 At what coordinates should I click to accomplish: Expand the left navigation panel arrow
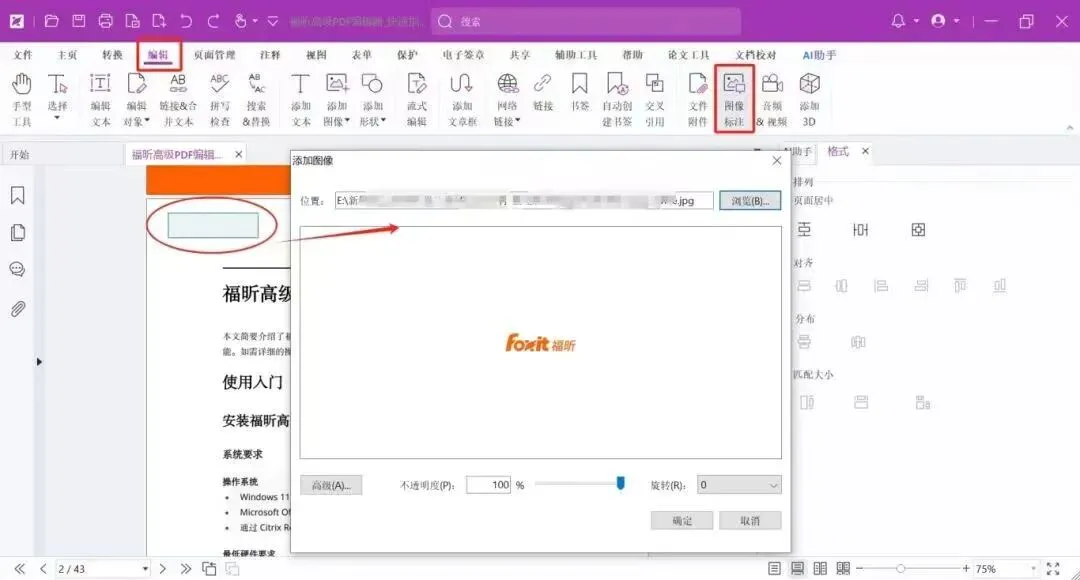point(39,362)
